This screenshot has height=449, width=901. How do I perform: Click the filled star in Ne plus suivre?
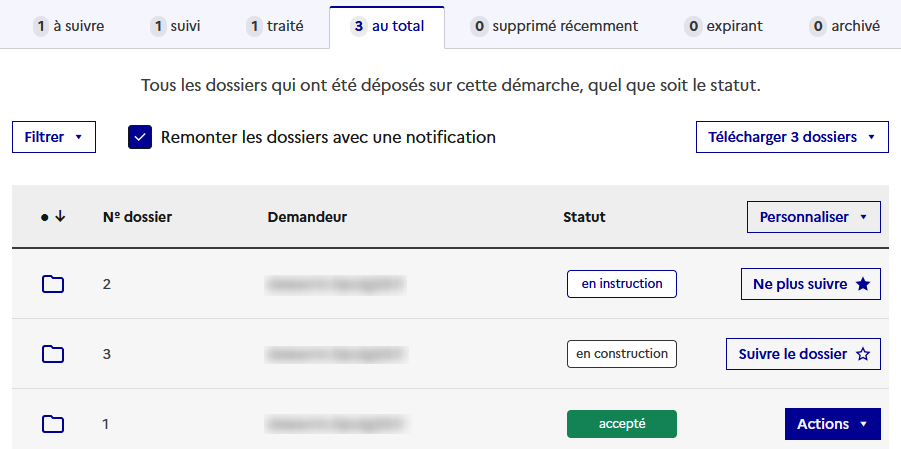[863, 284]
